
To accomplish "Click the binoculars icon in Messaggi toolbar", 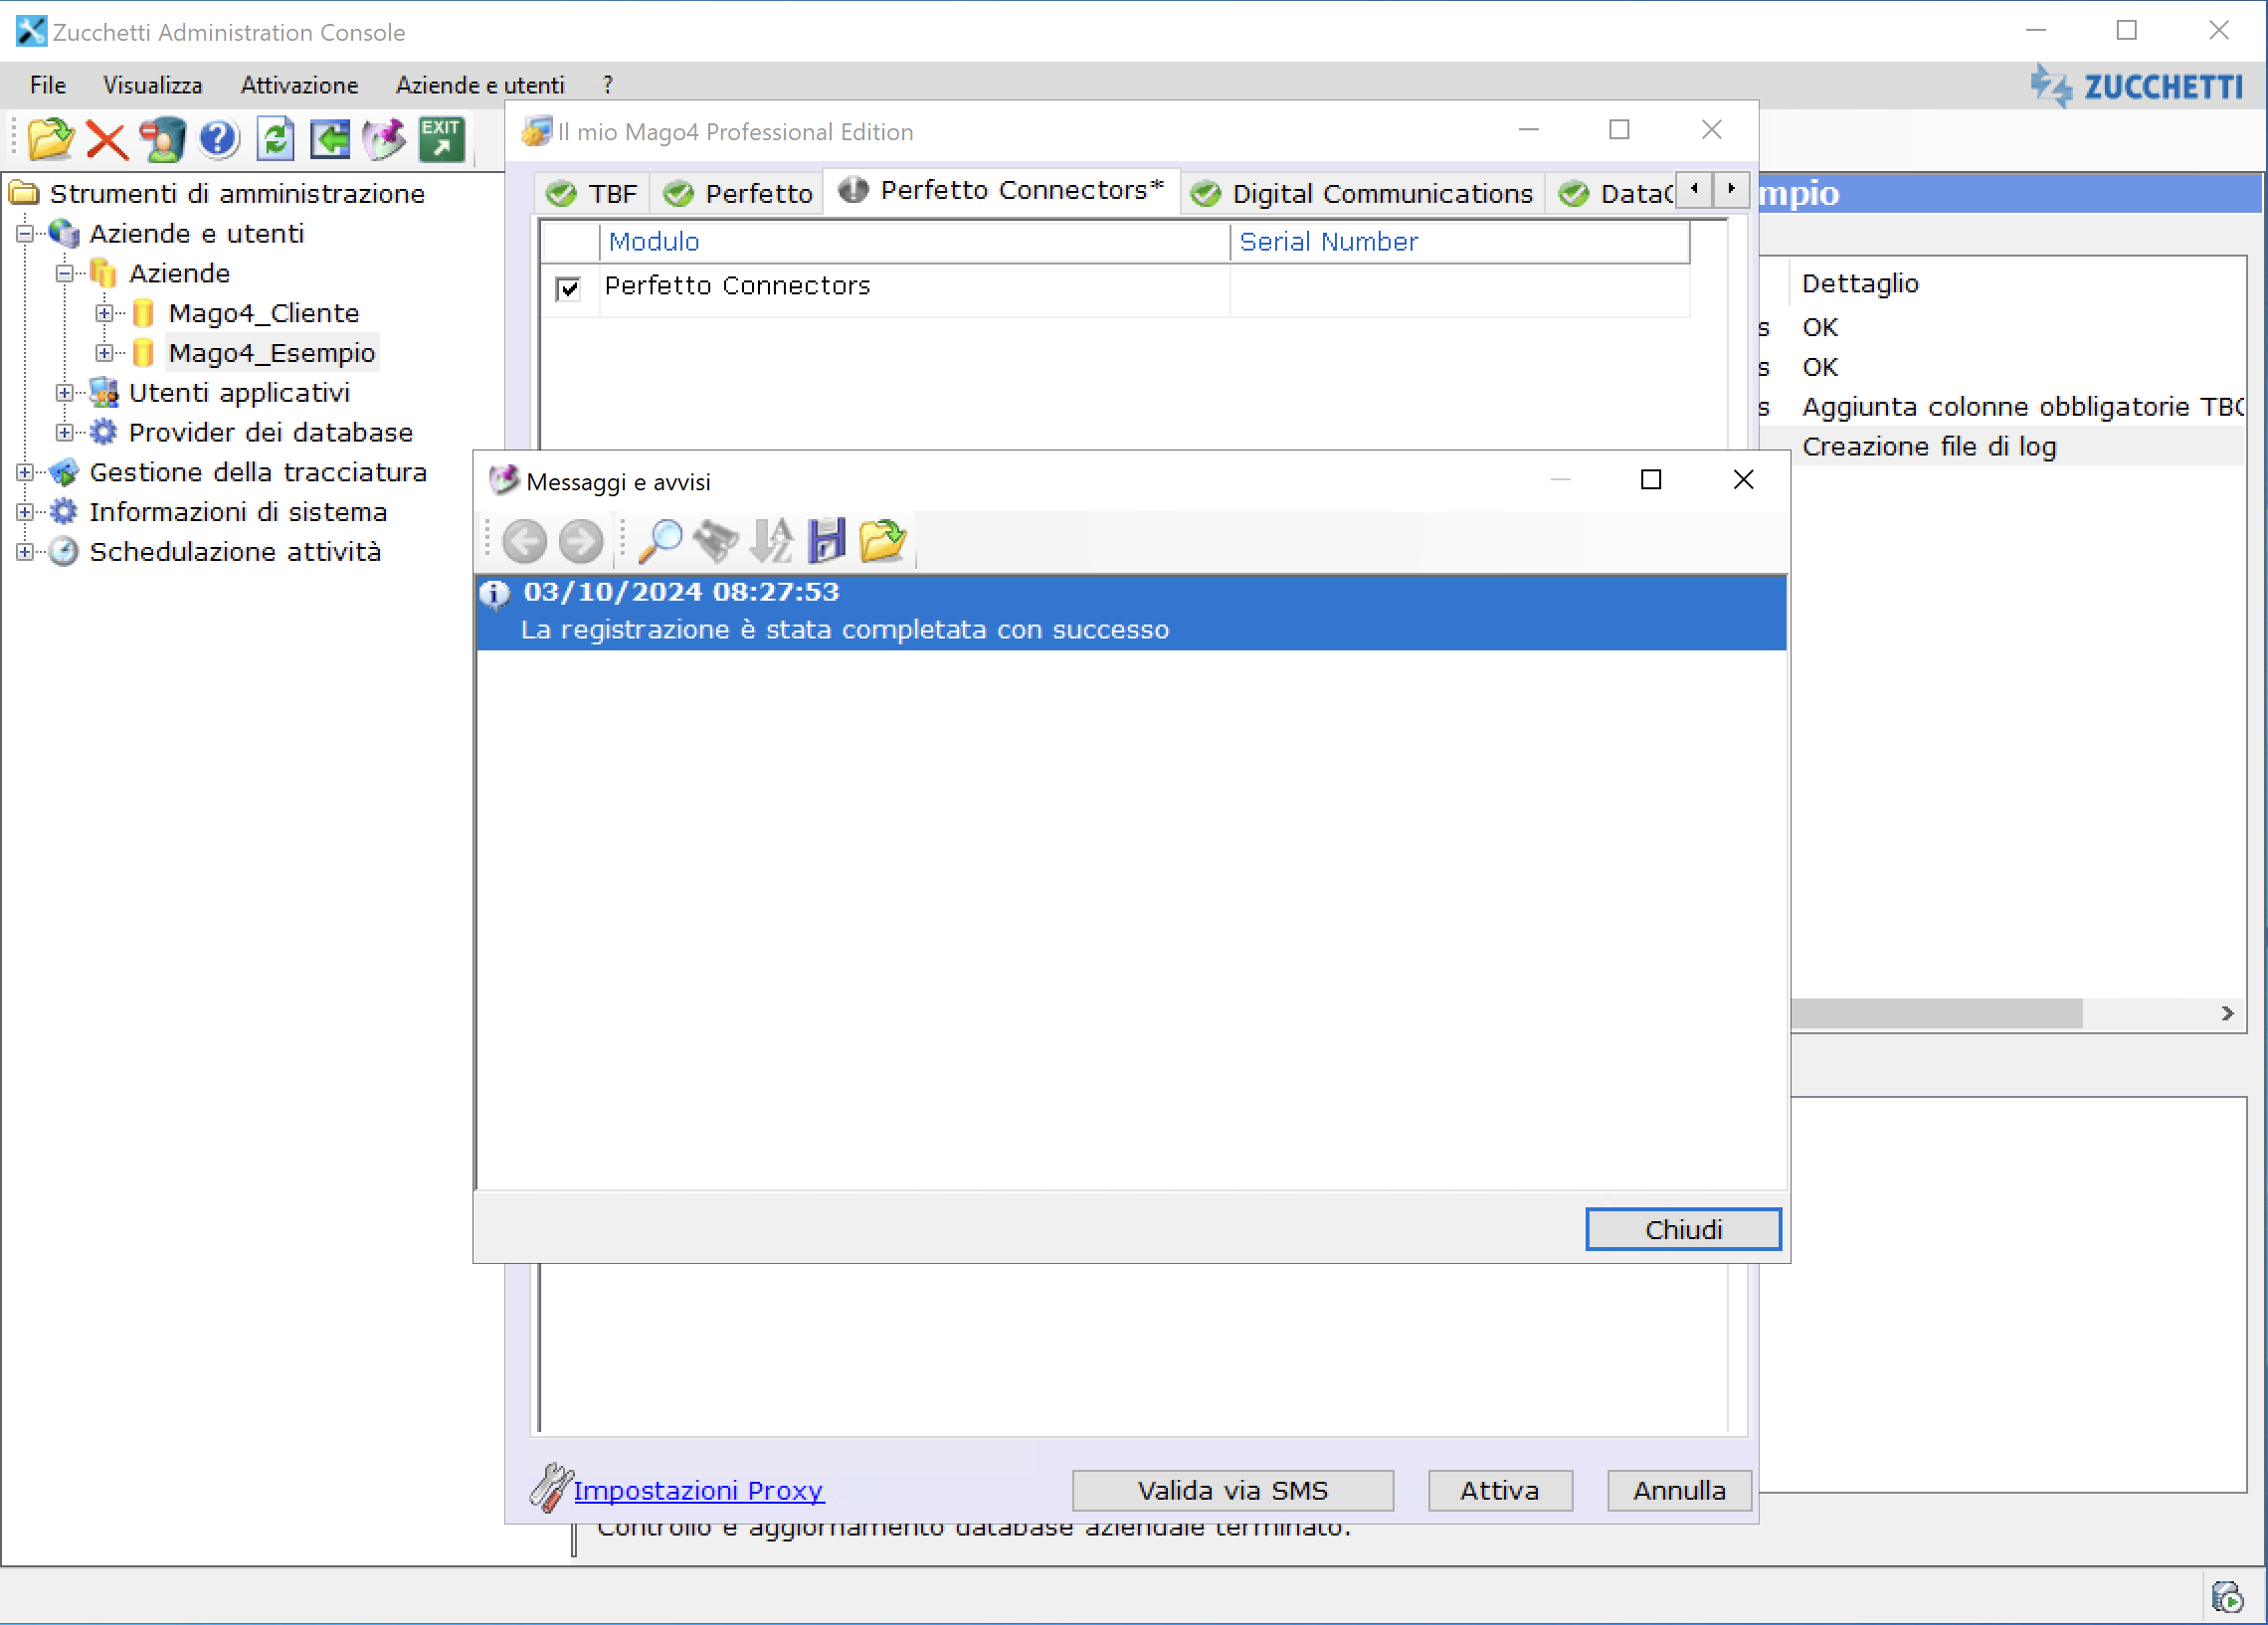I will pyautogui.click(x=716, y=541).
